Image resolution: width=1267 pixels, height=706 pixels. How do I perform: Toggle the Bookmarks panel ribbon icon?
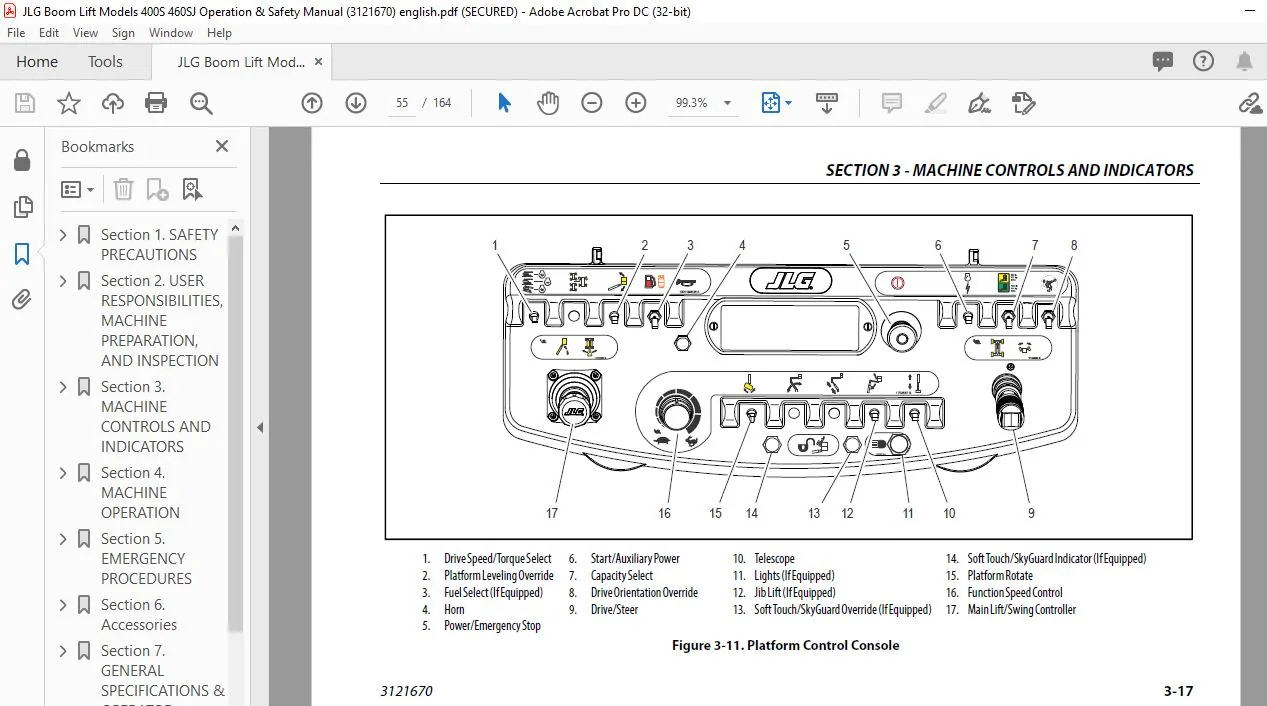click(21, 254)
